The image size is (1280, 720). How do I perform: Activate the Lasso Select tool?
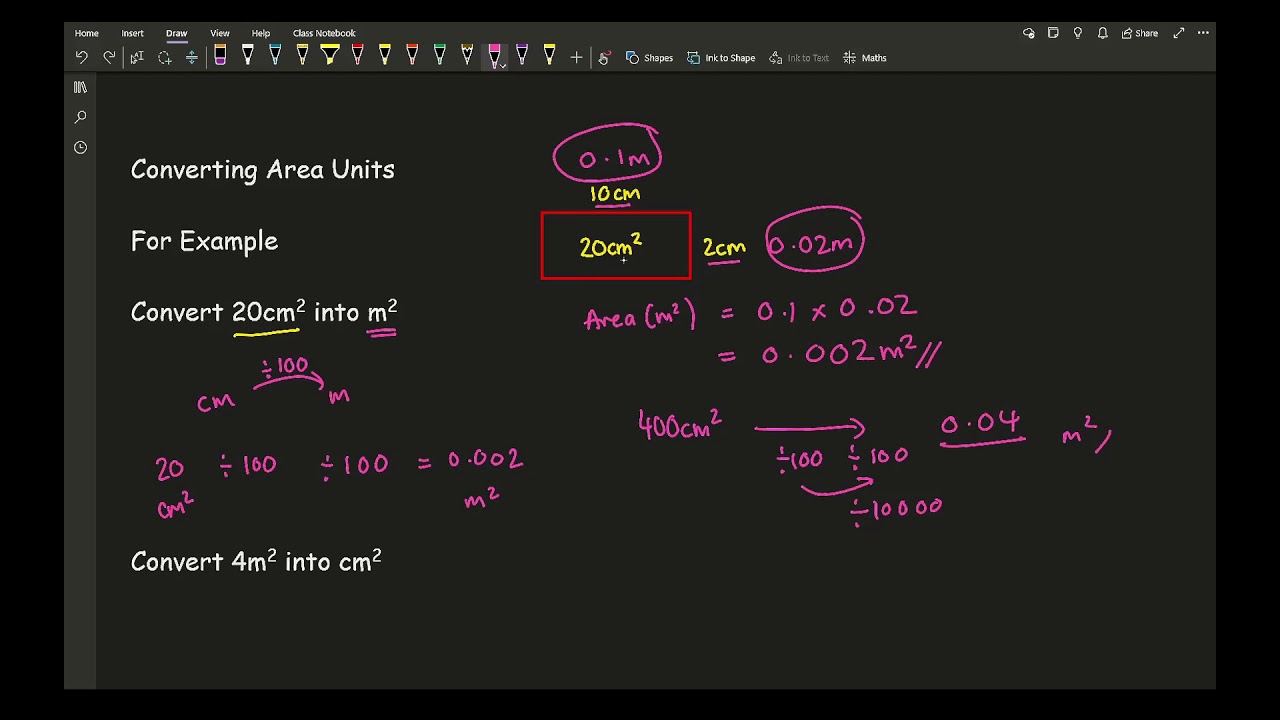pyautogui.click(x=165, y=58)
